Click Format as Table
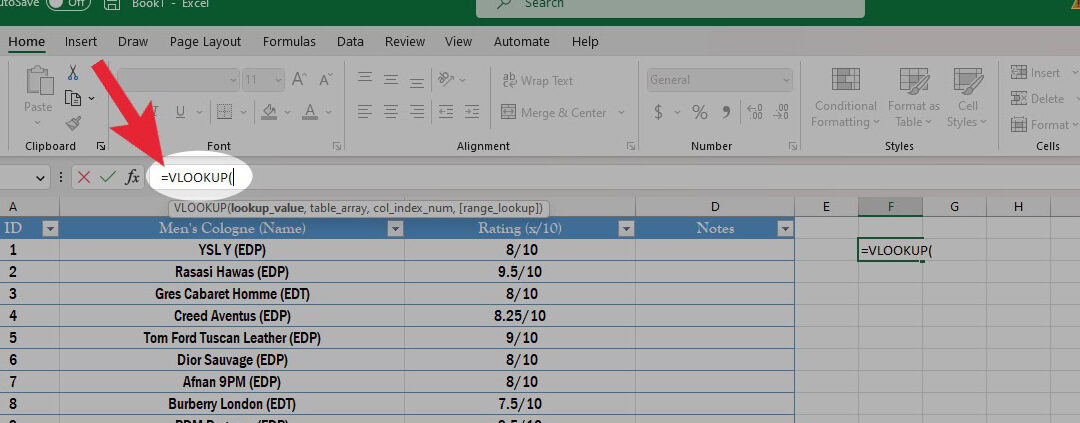The width and height of the screenshot is (1080, 423). (914, 97)
